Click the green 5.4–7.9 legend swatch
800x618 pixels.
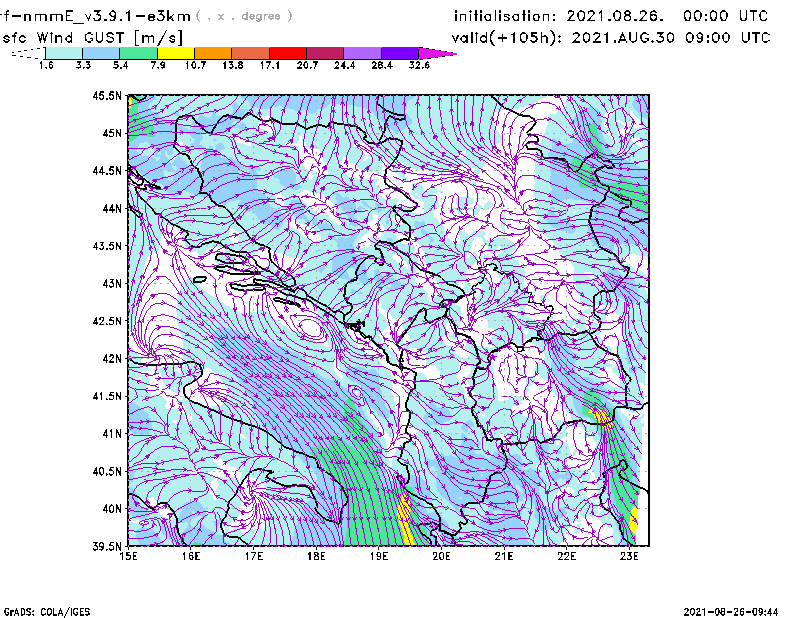(138, 53)
